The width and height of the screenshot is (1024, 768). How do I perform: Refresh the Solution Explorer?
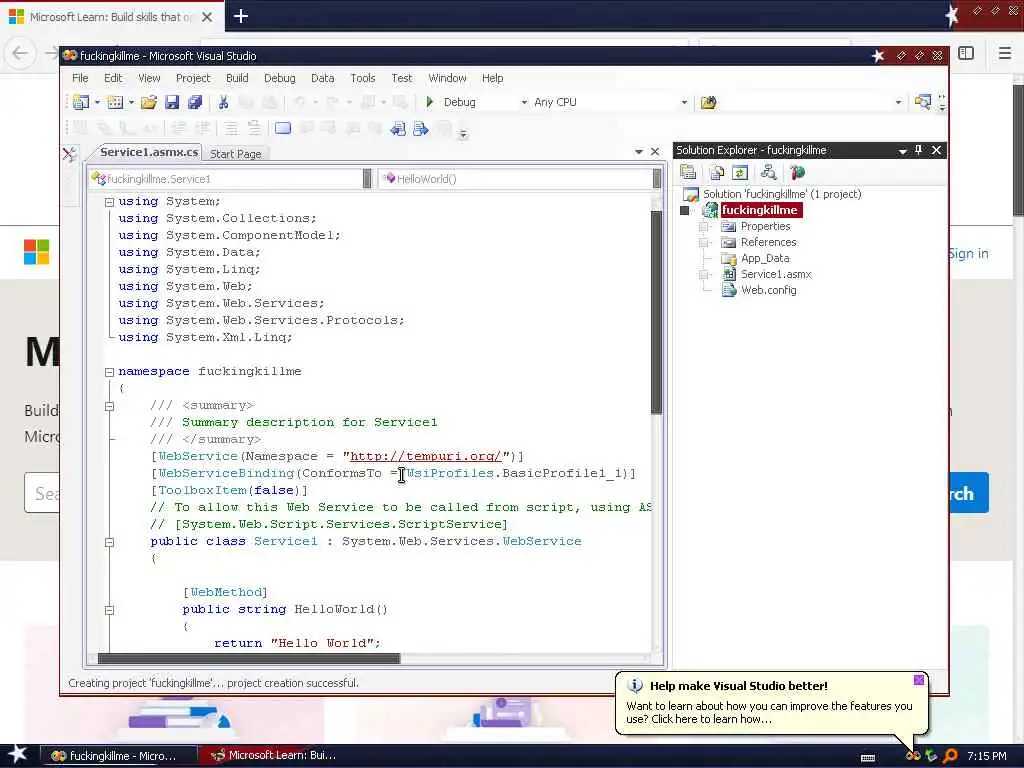tap(740, 172)
